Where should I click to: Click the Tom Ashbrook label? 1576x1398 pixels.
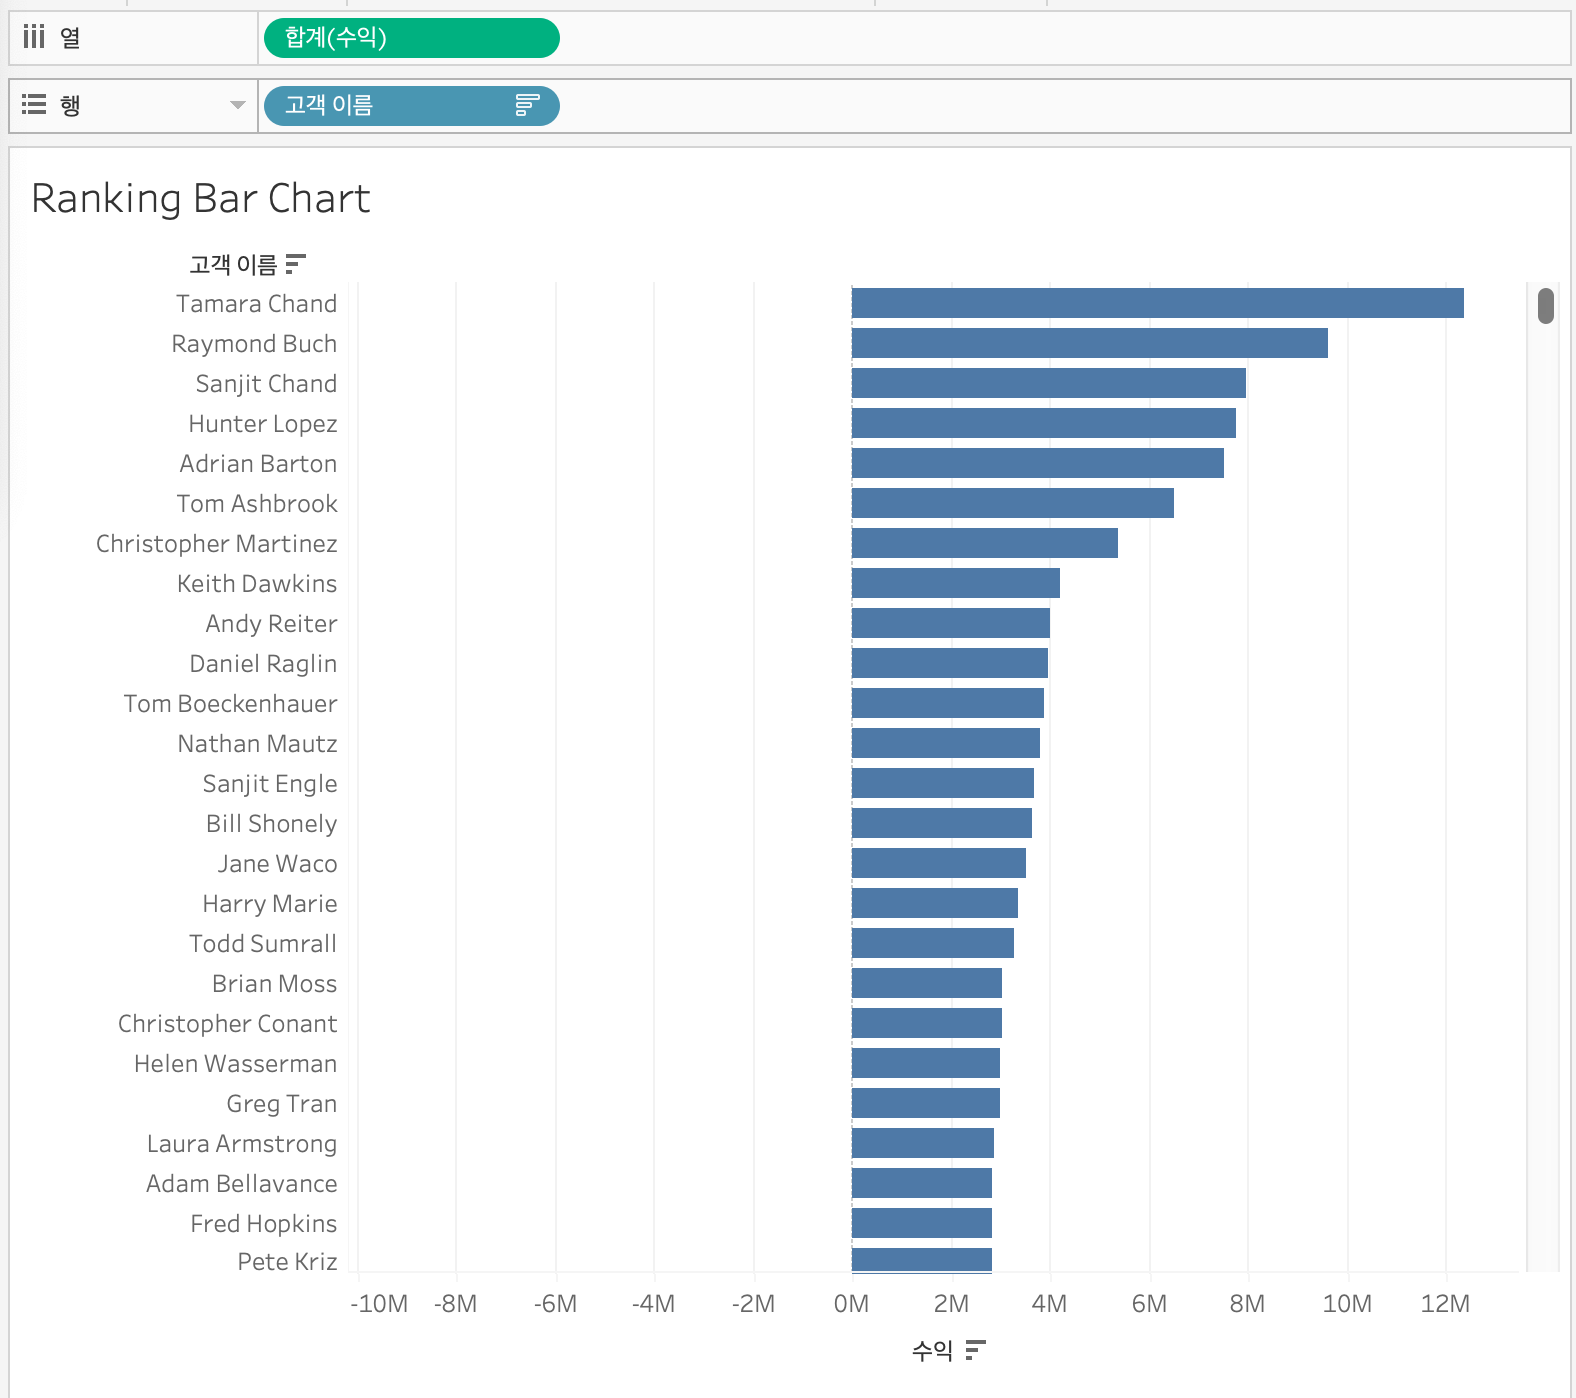coord(257,503)
